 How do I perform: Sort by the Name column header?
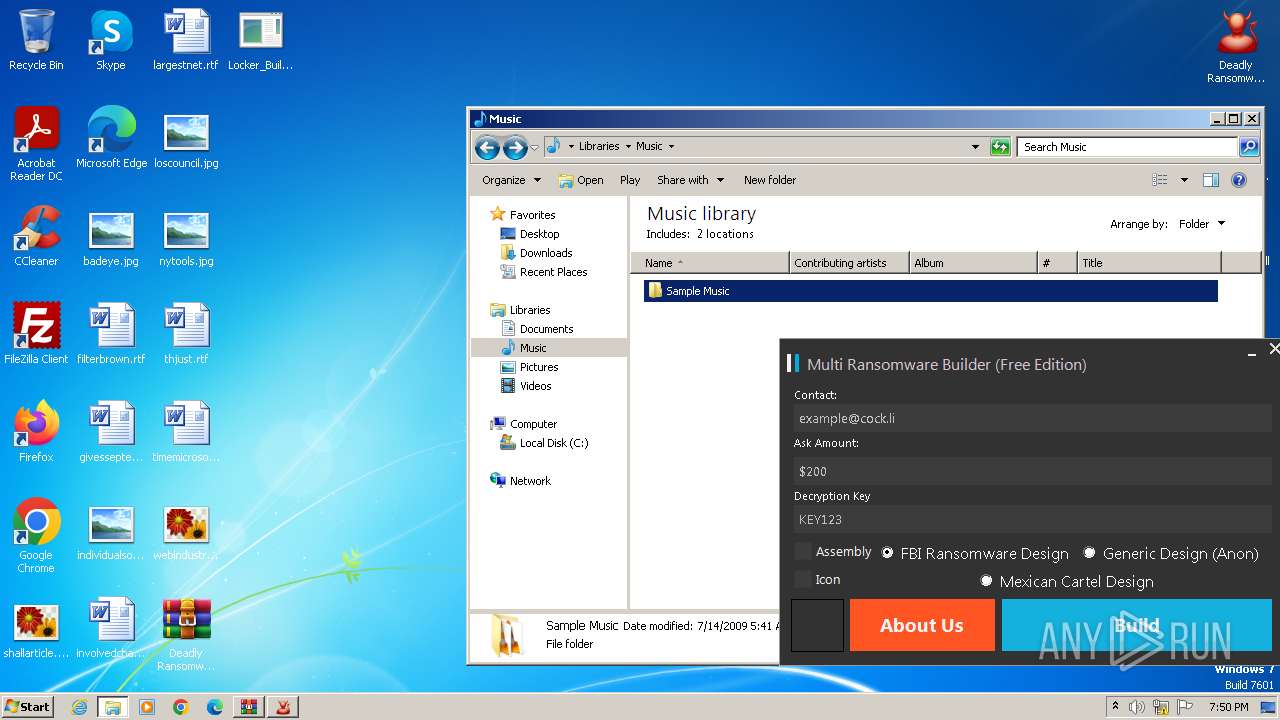pyautogui.click(x=710, y=263)
